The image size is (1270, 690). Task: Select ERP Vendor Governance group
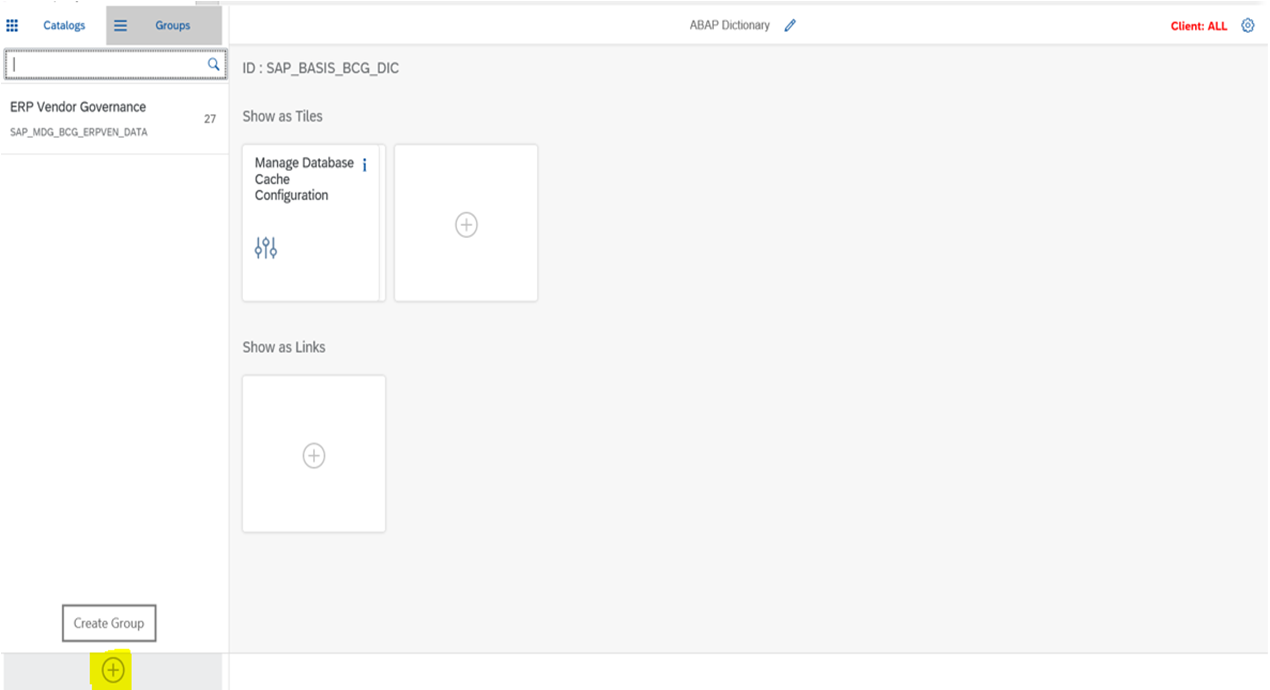(114, 119)
